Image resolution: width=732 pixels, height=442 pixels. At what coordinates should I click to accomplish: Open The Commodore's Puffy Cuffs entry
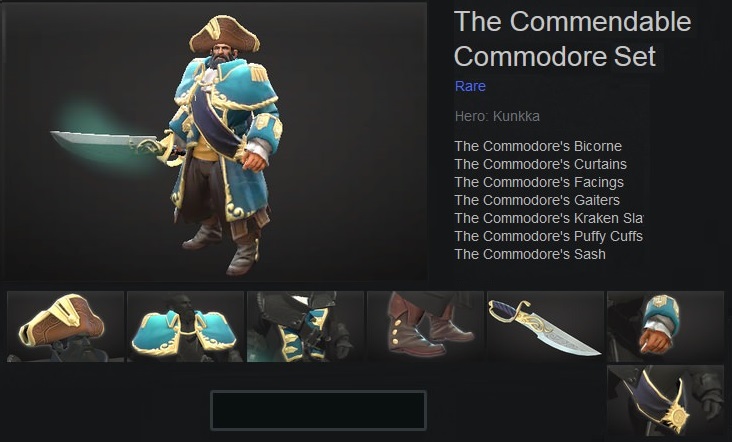tap(549, 236)
